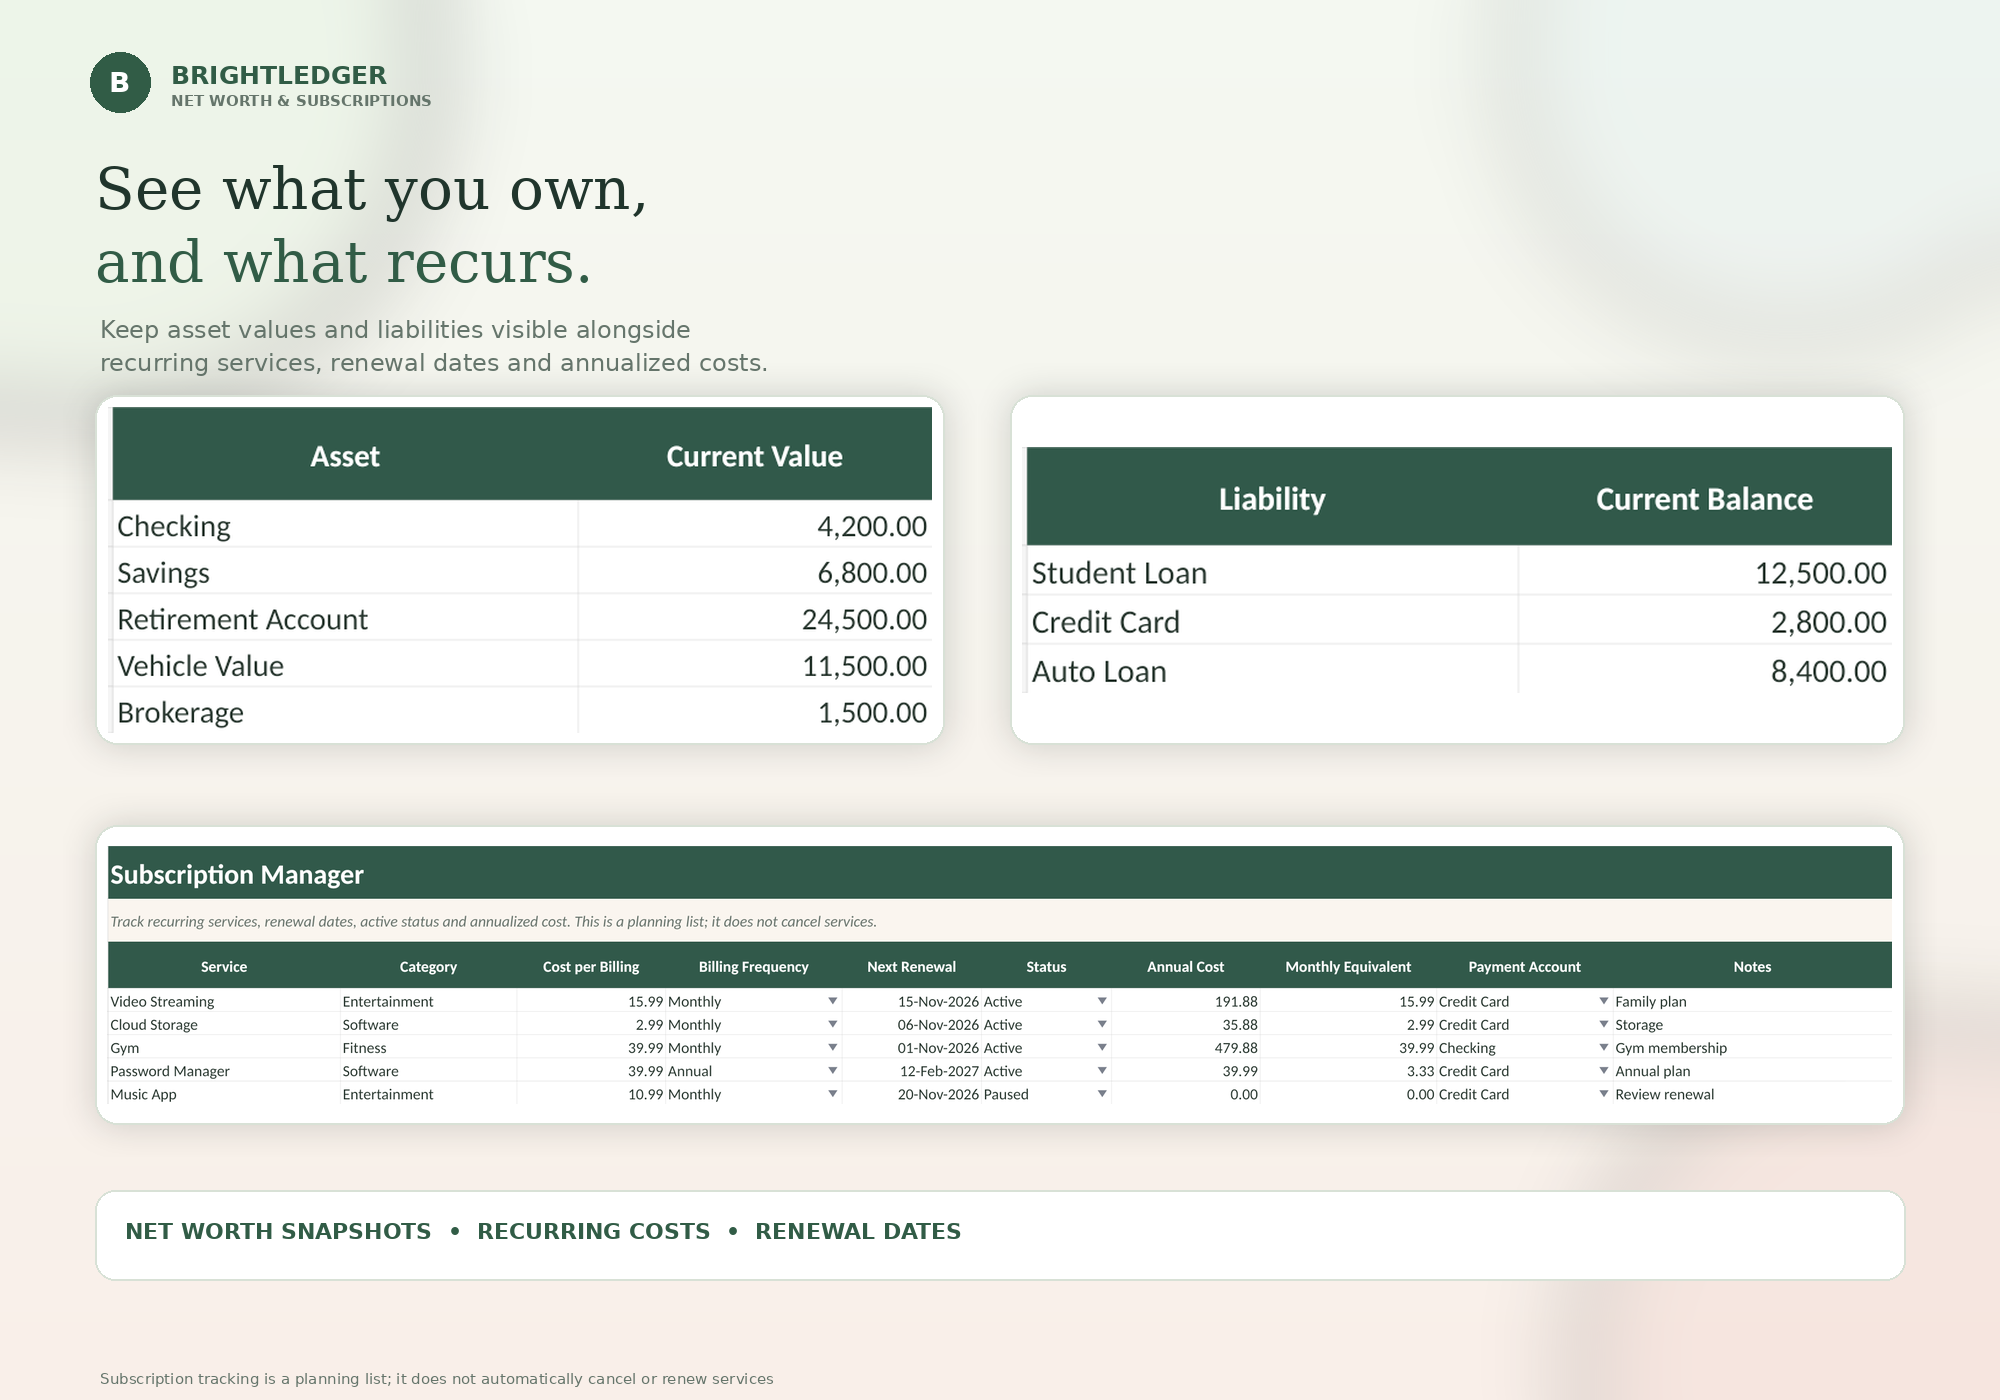Open the Checking payment account dropdown for Gym

pyautogui.click(x=1604, y=1047)
